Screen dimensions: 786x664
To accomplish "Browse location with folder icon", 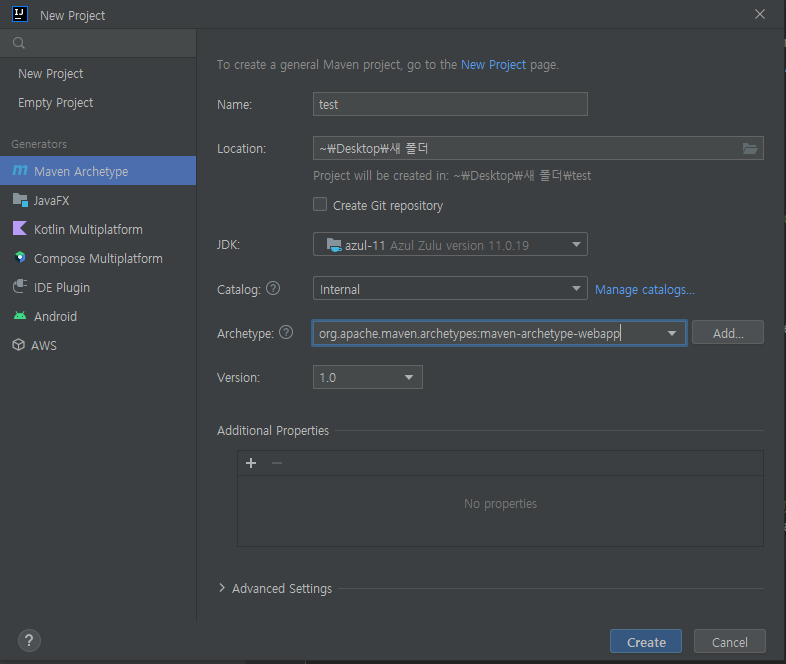I will [749, 148].
